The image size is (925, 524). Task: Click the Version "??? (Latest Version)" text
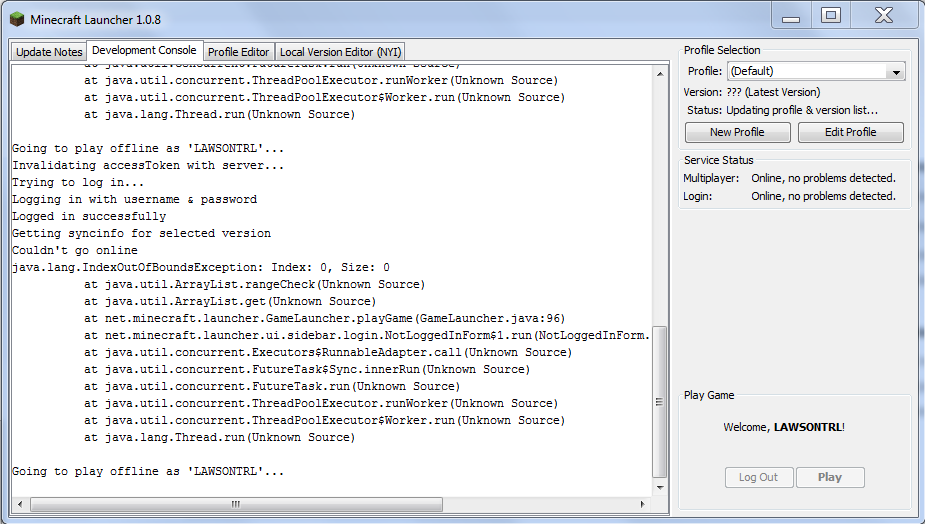click(x=773, y=93)
